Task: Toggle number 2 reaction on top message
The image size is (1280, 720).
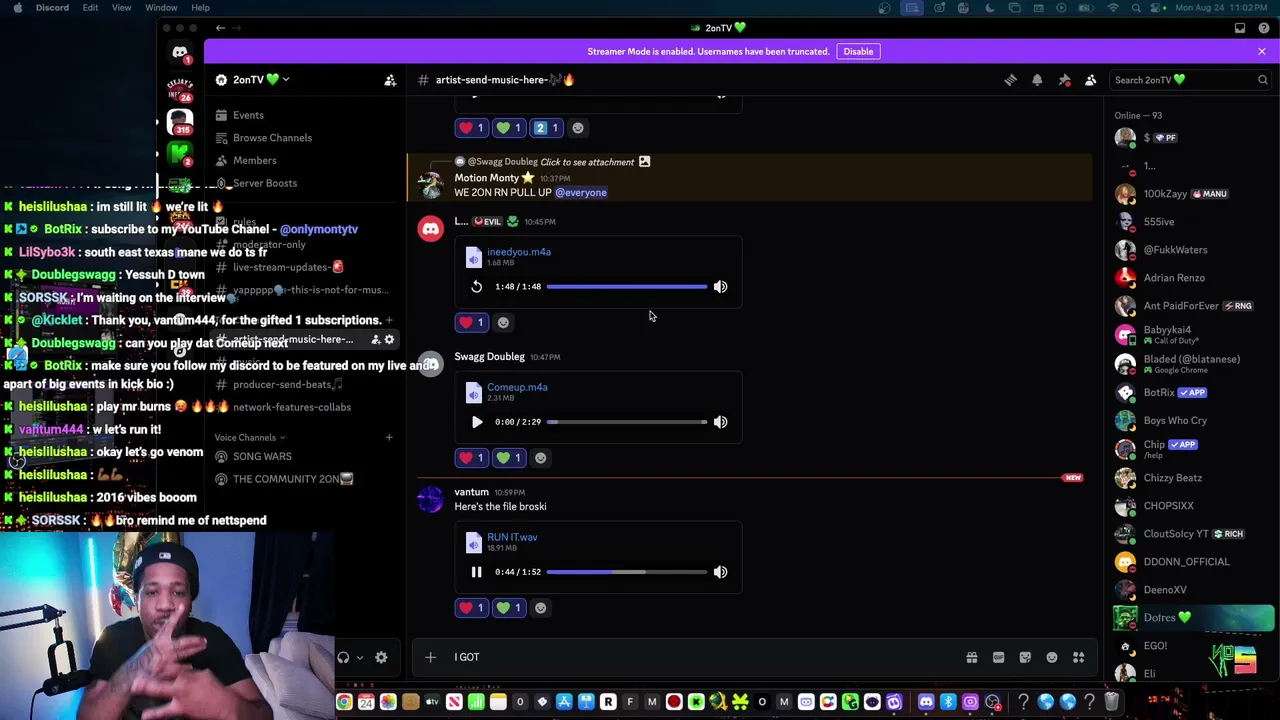Action: [x=547, y=128]
